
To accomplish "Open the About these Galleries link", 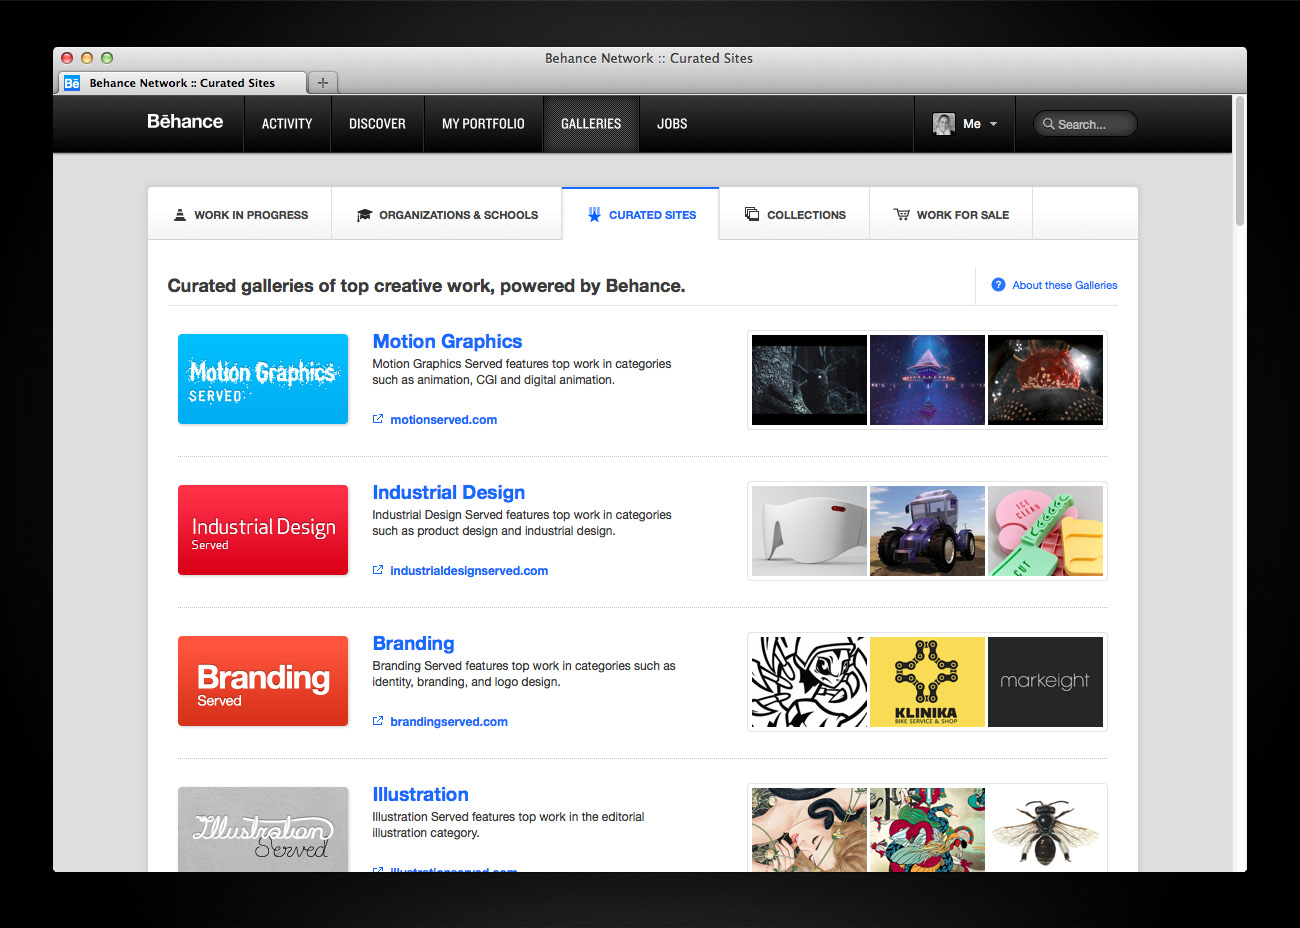I will point(1064,285).
